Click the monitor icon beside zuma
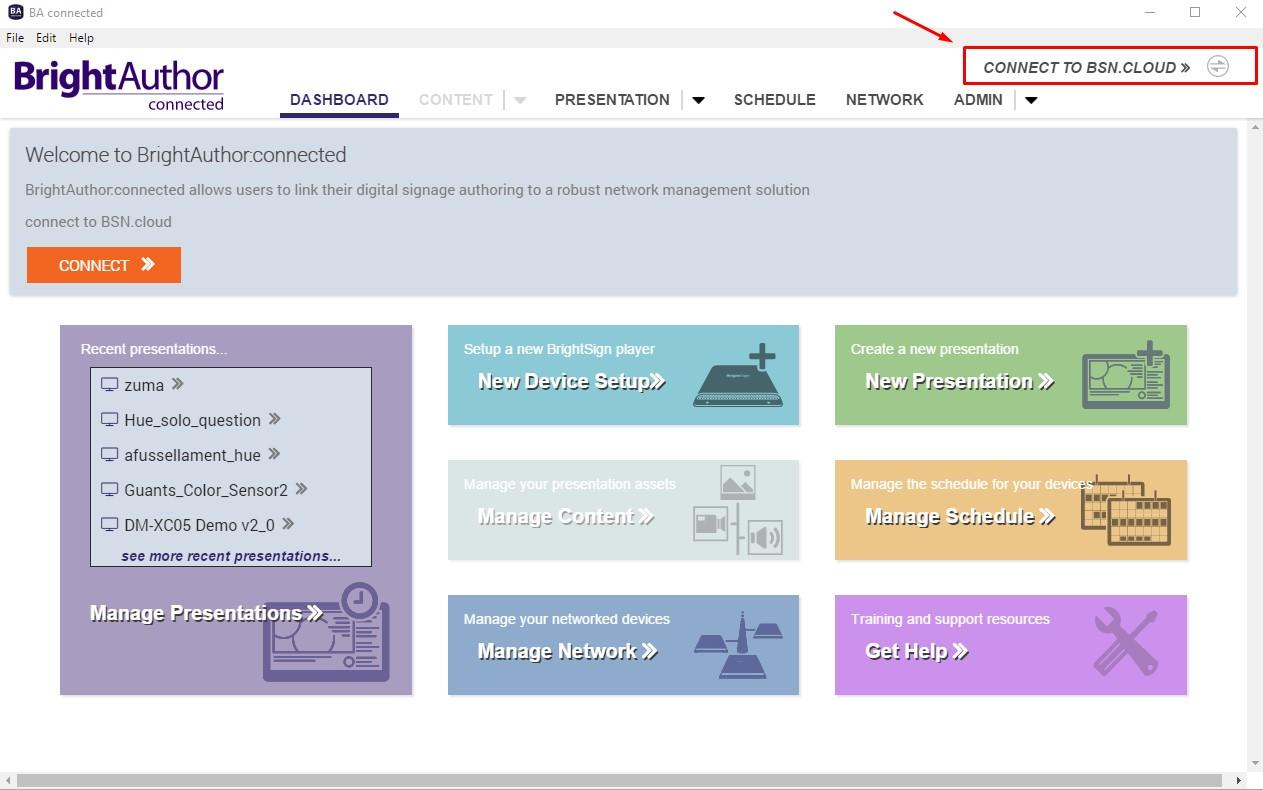Viewport: 1263px width, 790px height. (x=110, y=384)
